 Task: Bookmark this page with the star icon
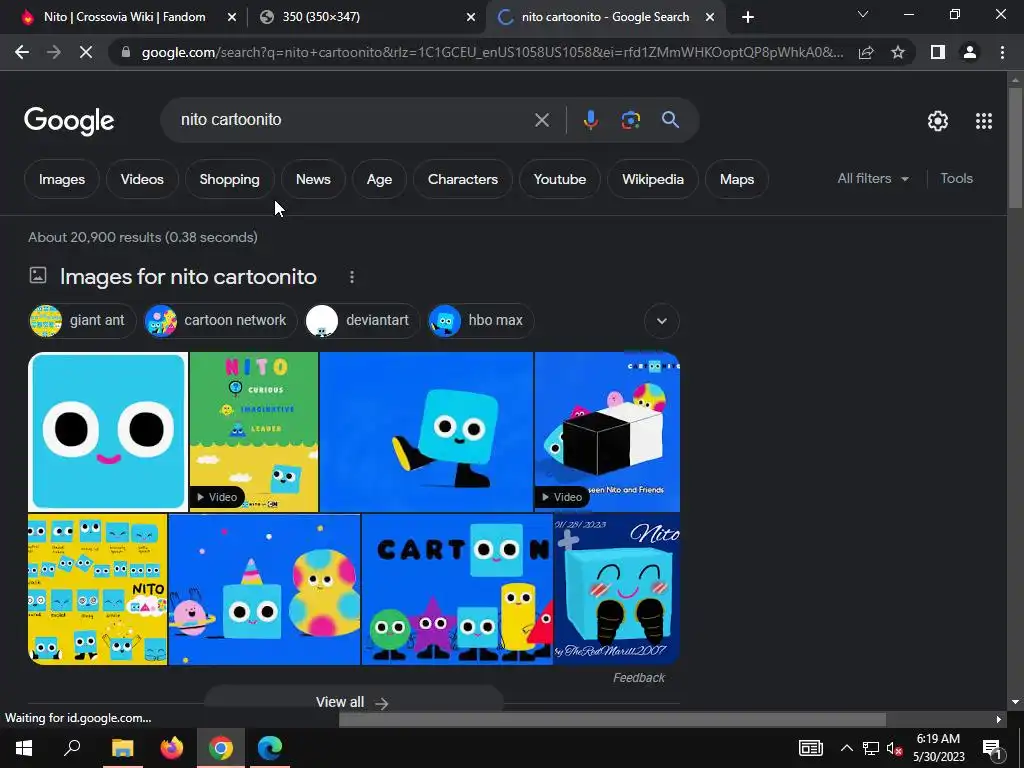tap(898, 52)
